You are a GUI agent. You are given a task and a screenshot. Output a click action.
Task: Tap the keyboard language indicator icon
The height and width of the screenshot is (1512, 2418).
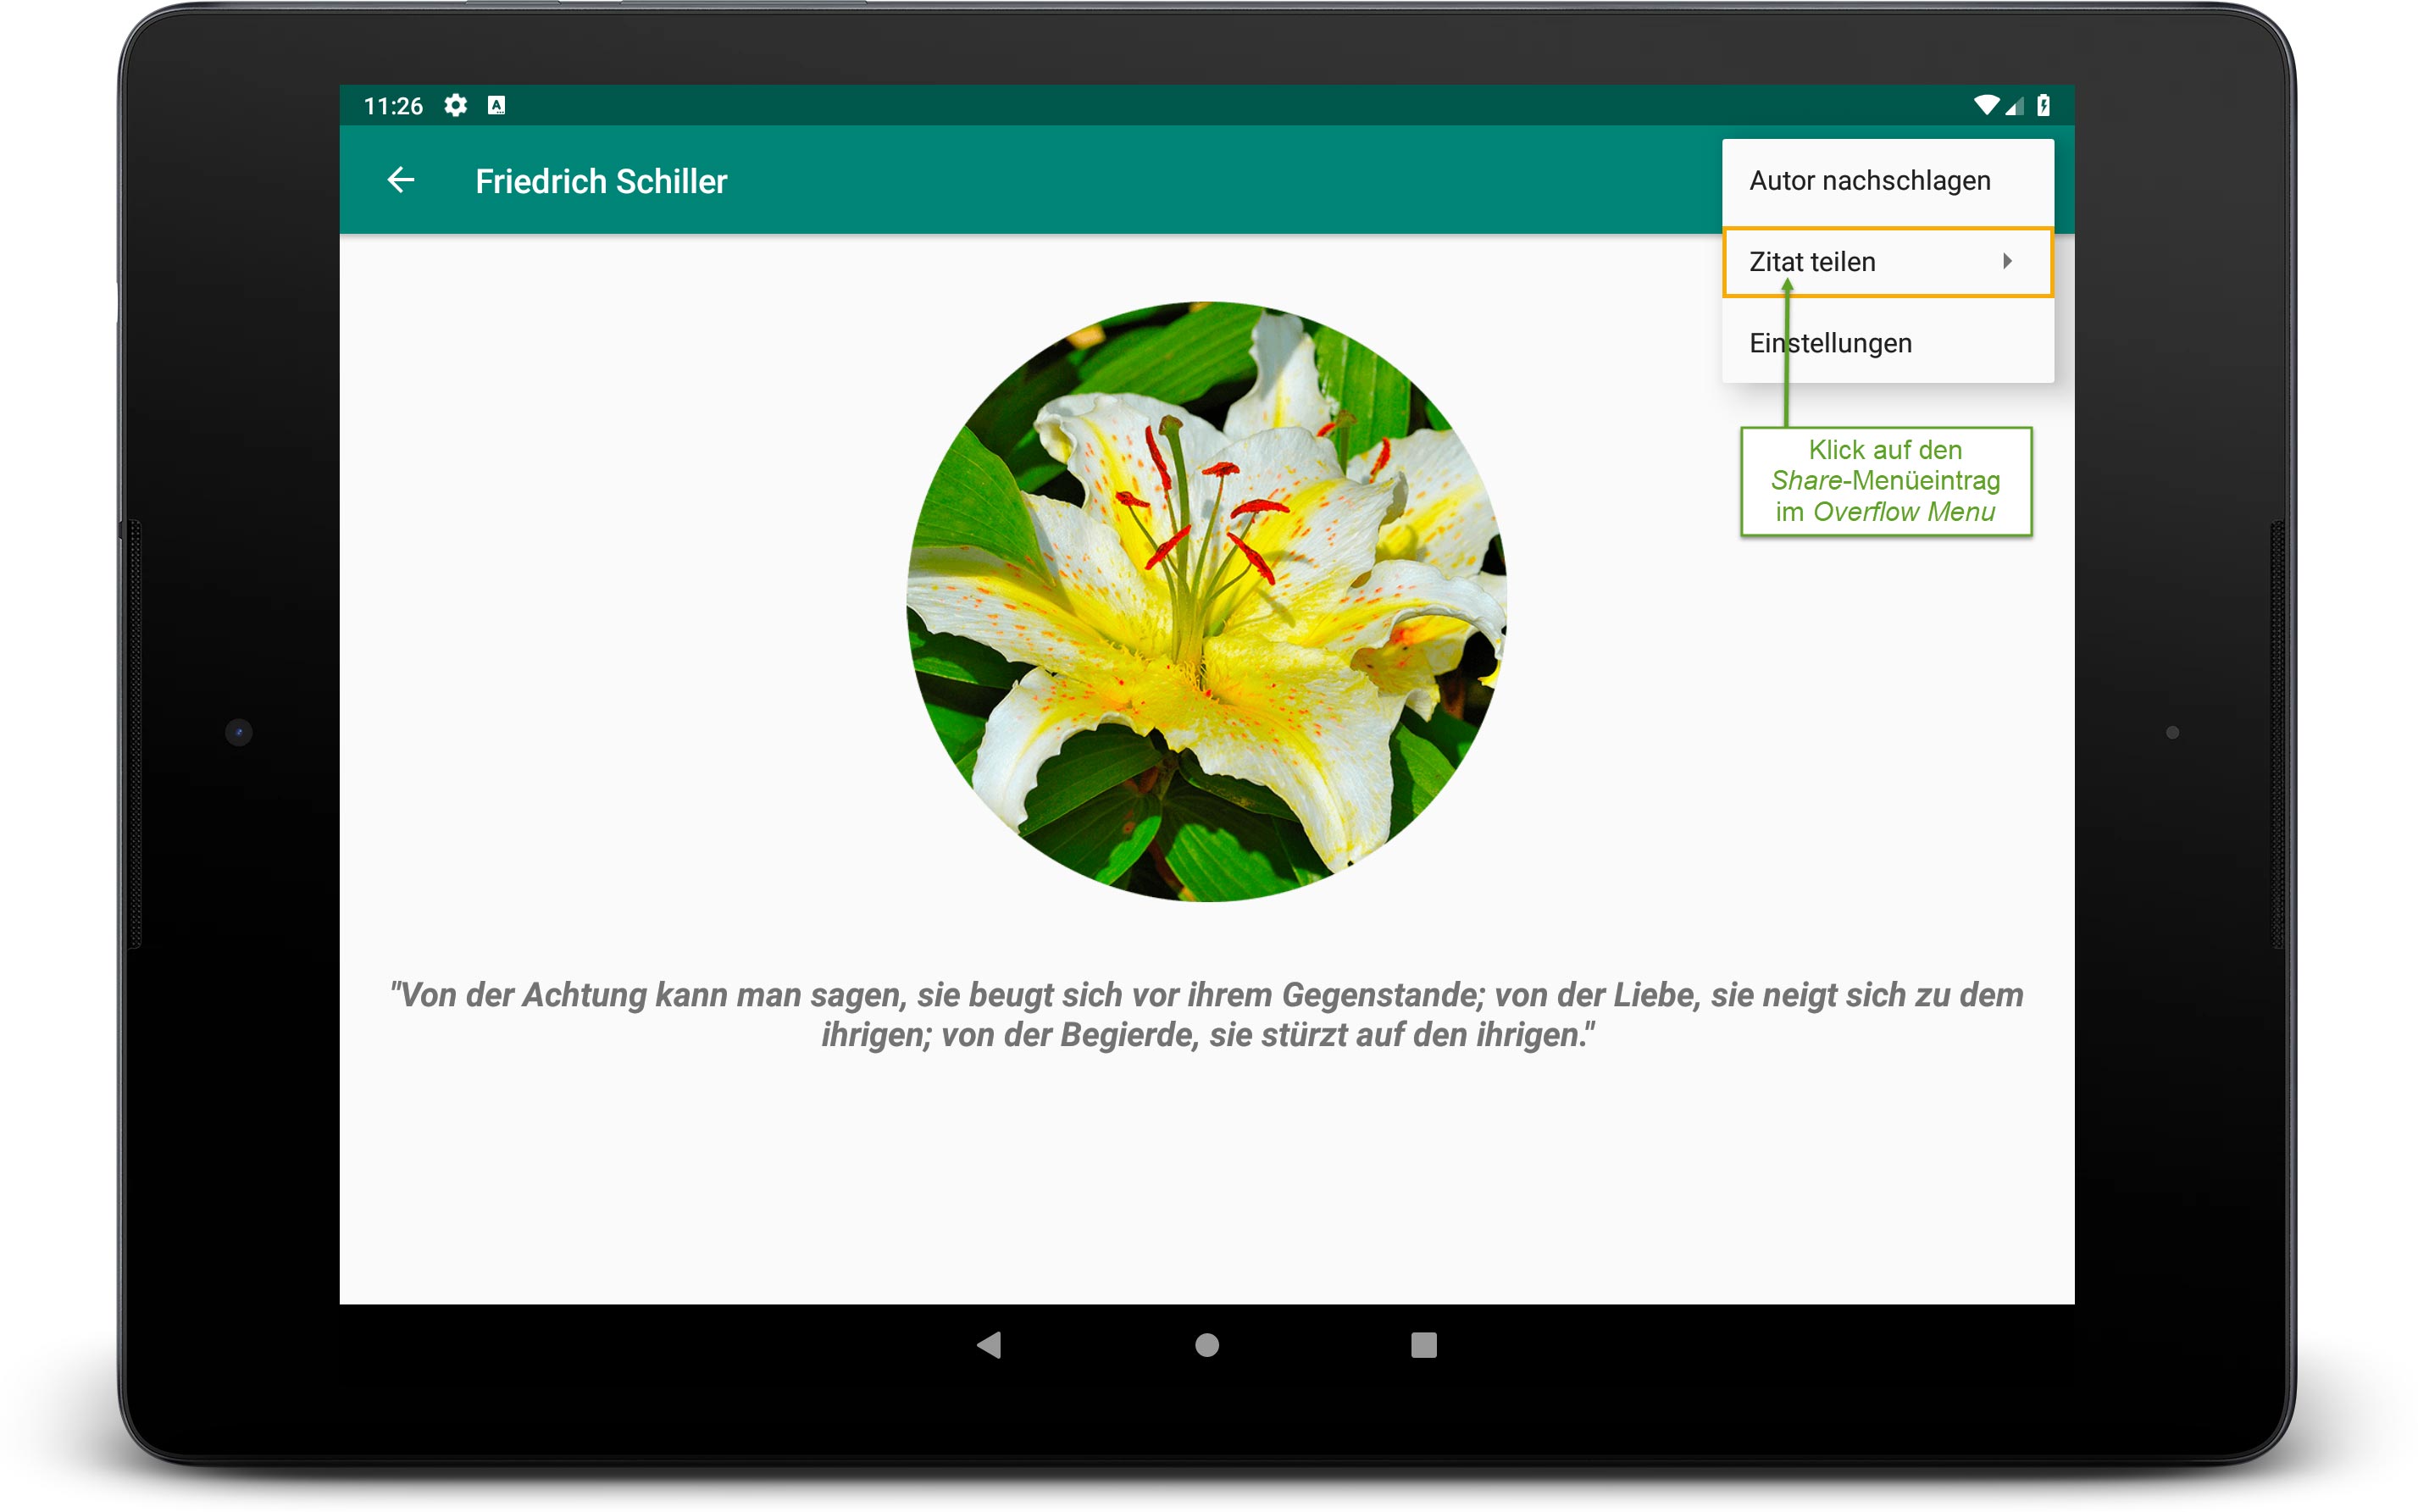pyautogui.click(x=496, y=105)
